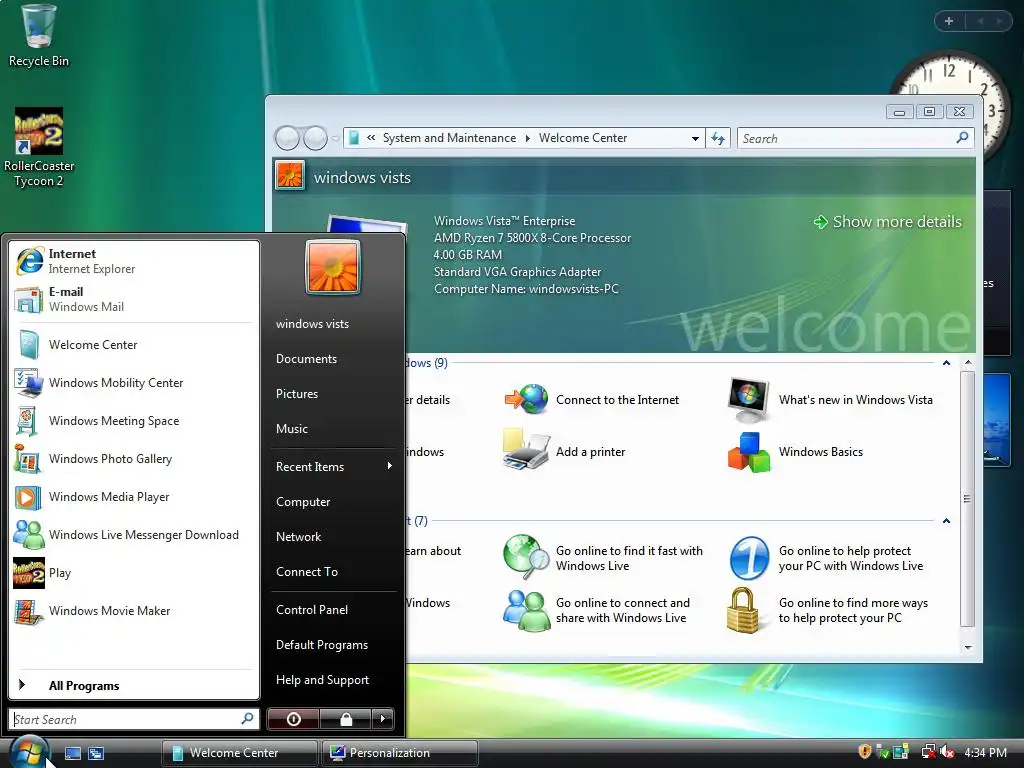Open Go online to find it fast item
1024x768 pixels.
coord(603,558)
